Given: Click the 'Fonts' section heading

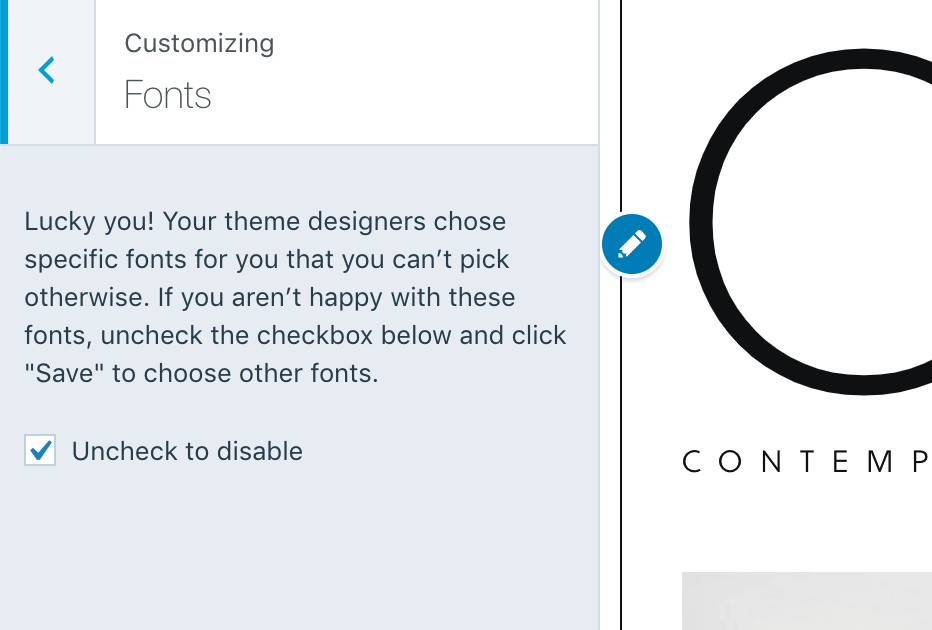Looking at the screenshot, I should (x=168, y=95).
